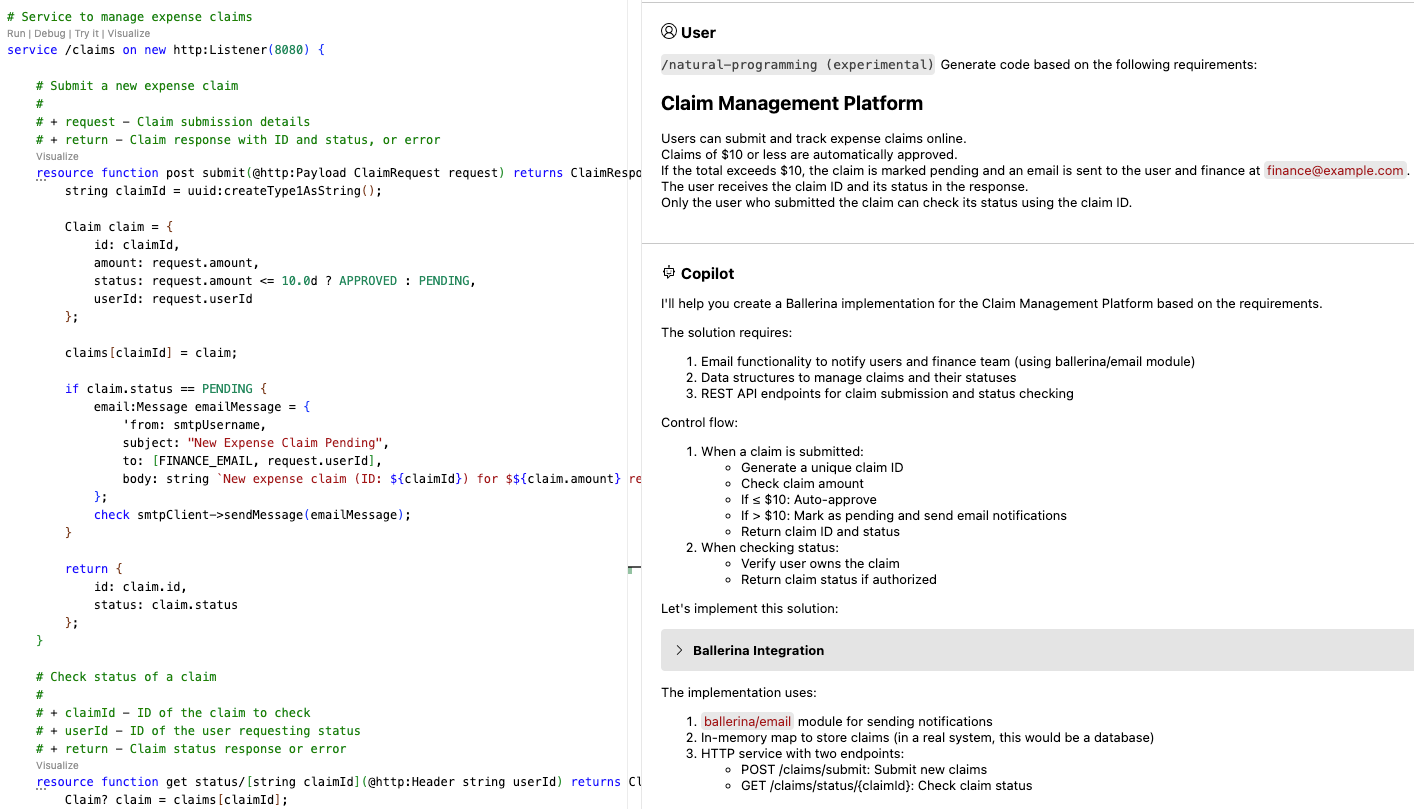Click the 'check smtpClient->sendMessage(emailMessage);' line
Image resolution: width=1414 pixels, height=809 pixels.
[x=252, y=515]
